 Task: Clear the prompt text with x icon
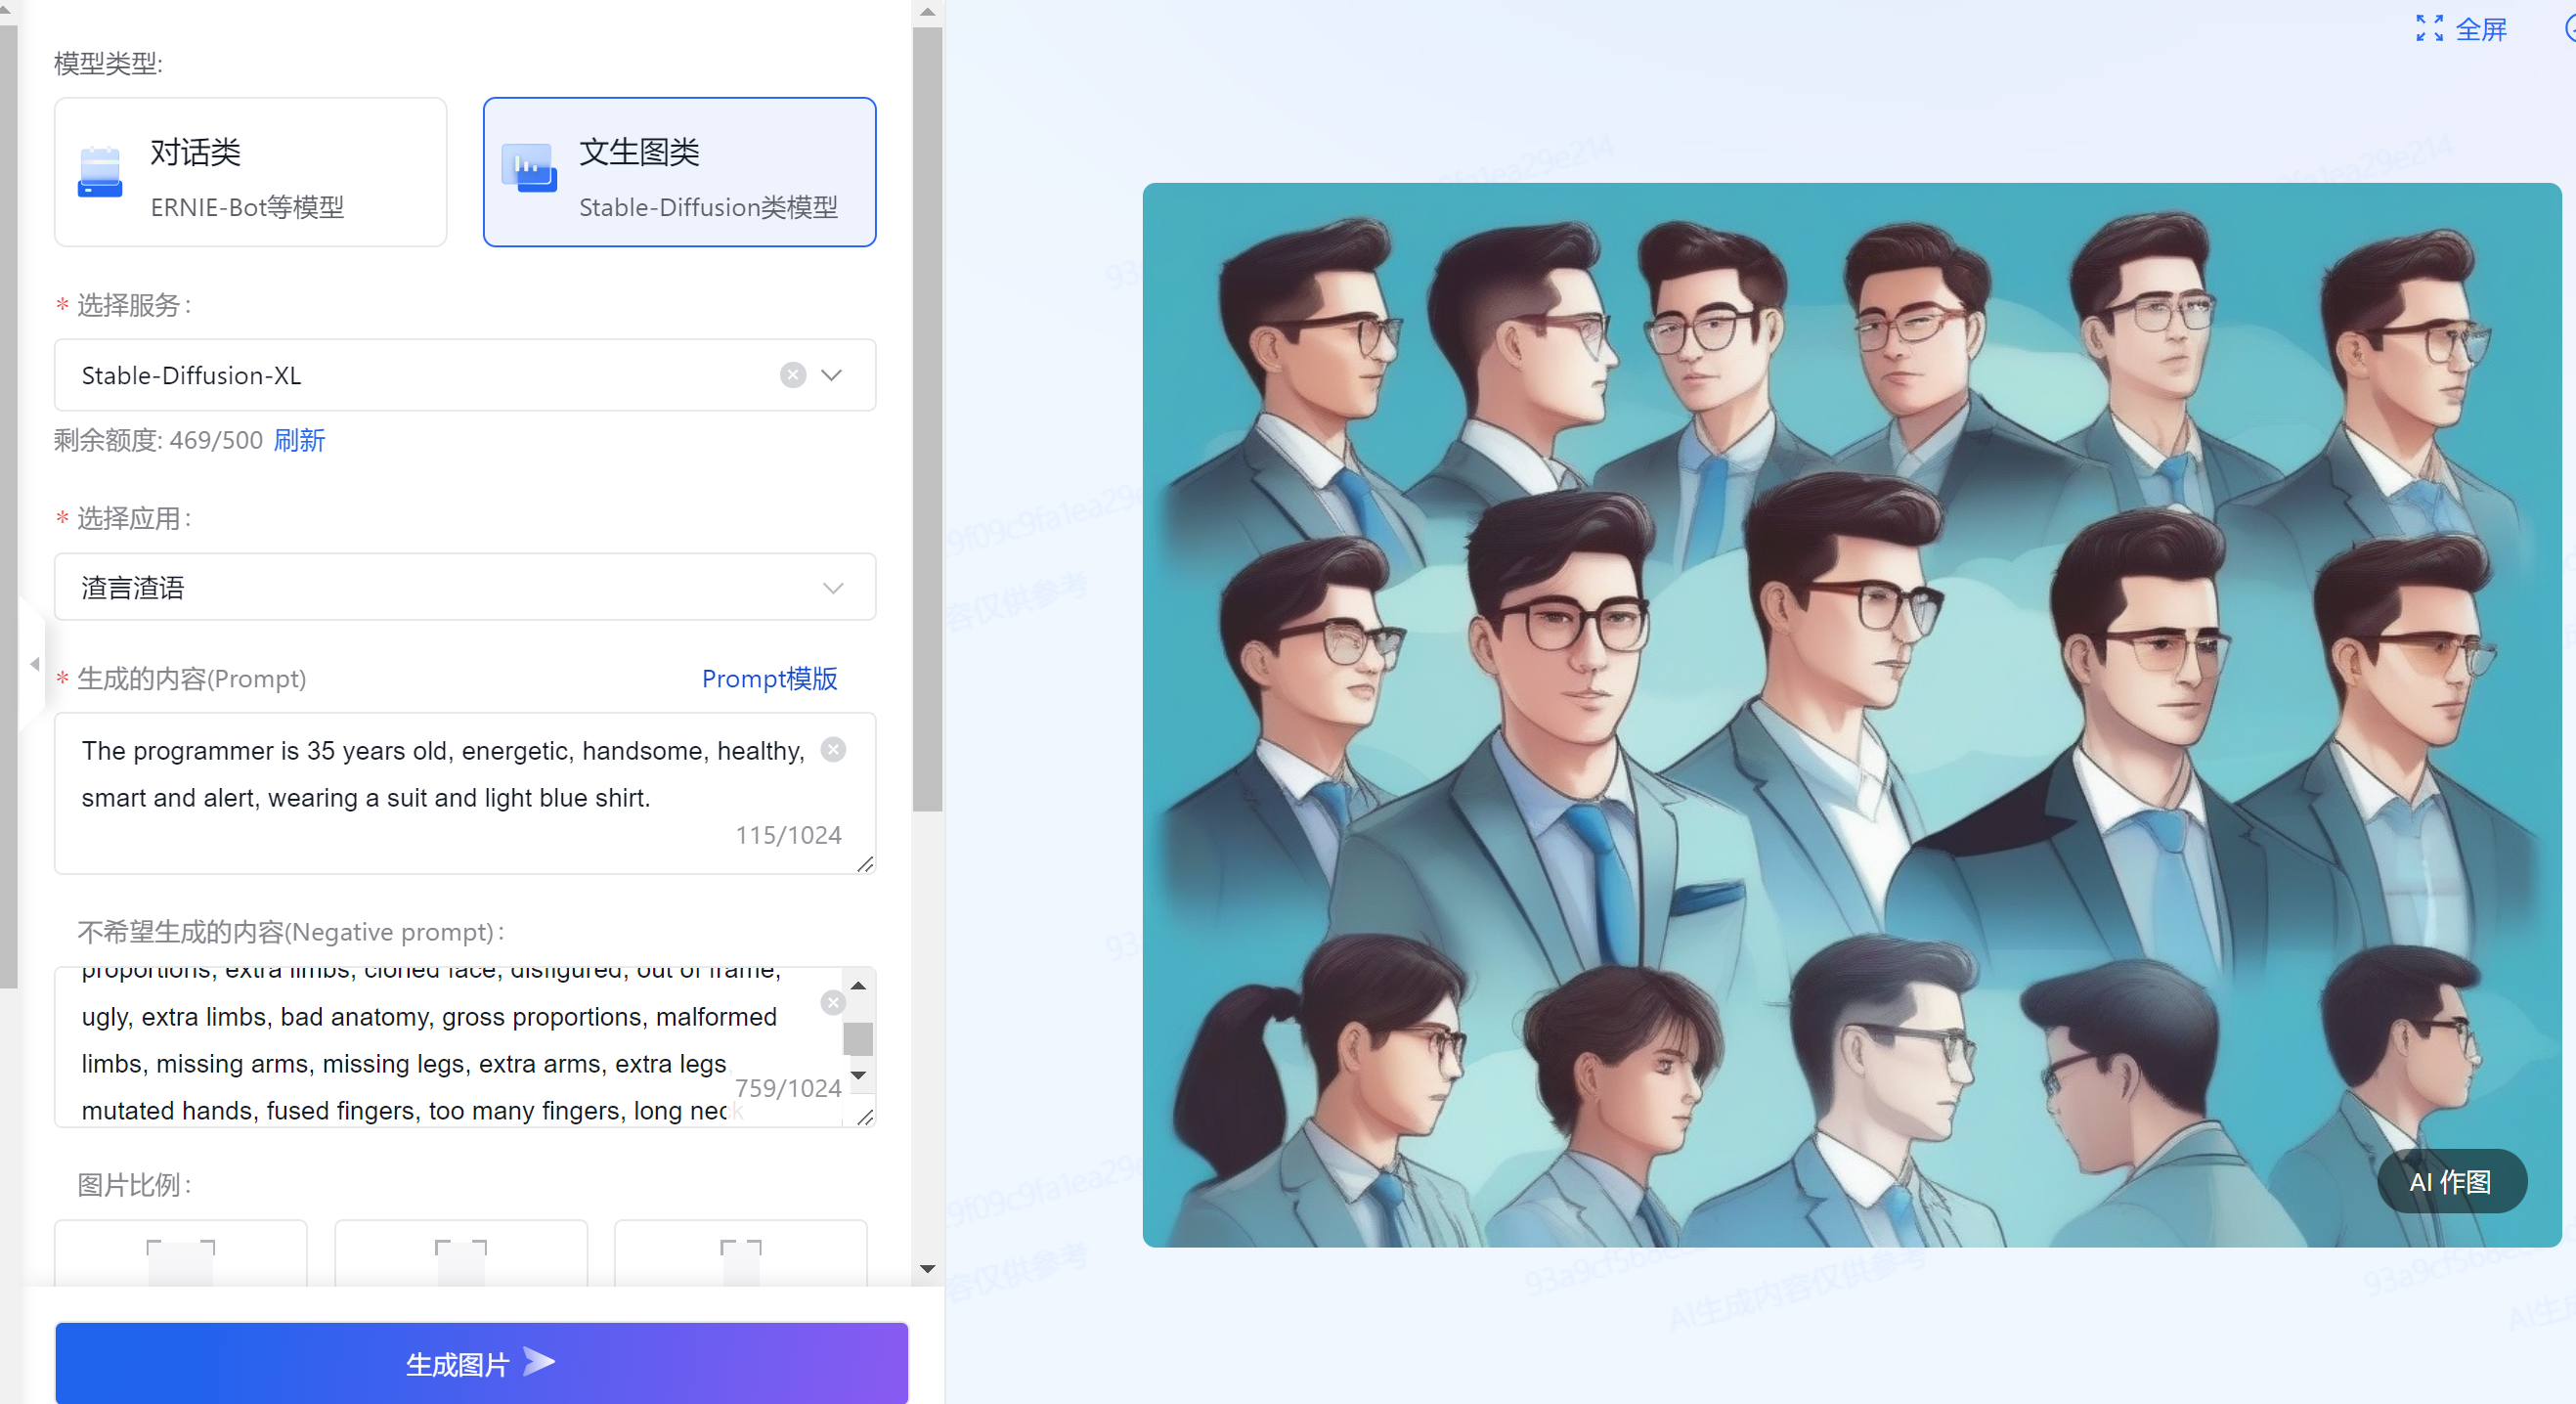[x=833, y=750]
